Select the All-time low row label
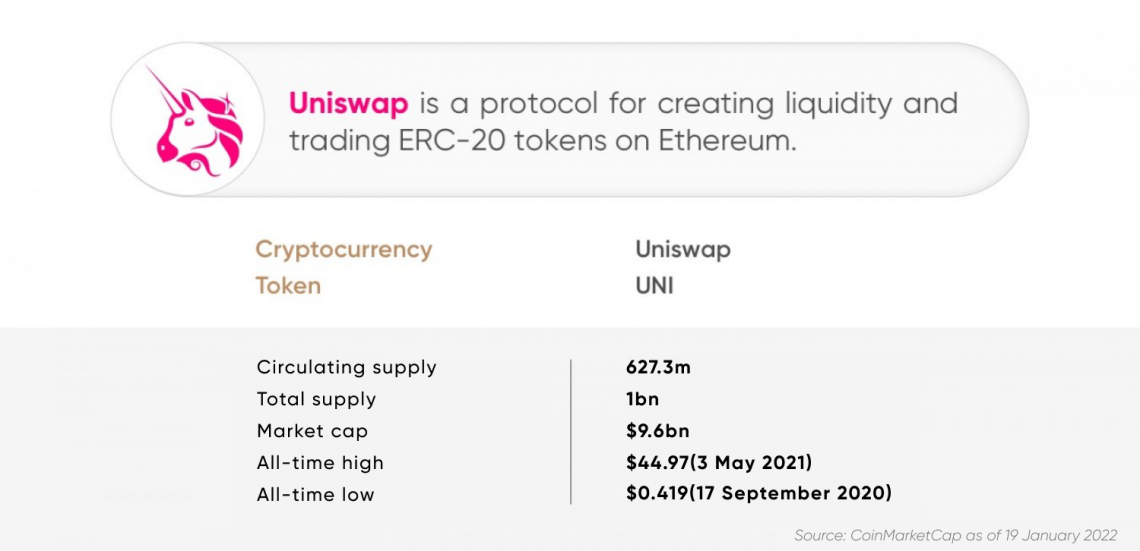 (x=316, y=495)
